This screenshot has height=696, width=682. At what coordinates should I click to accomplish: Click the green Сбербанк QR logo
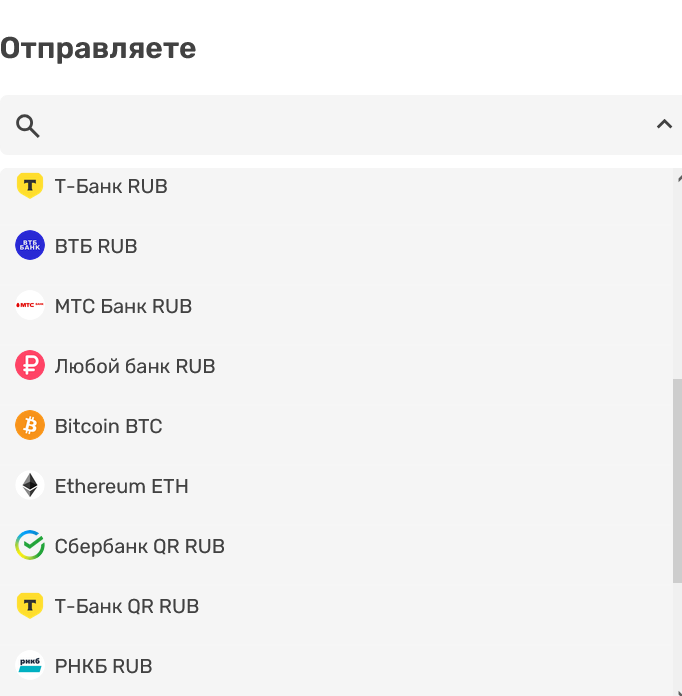[30, 545]
